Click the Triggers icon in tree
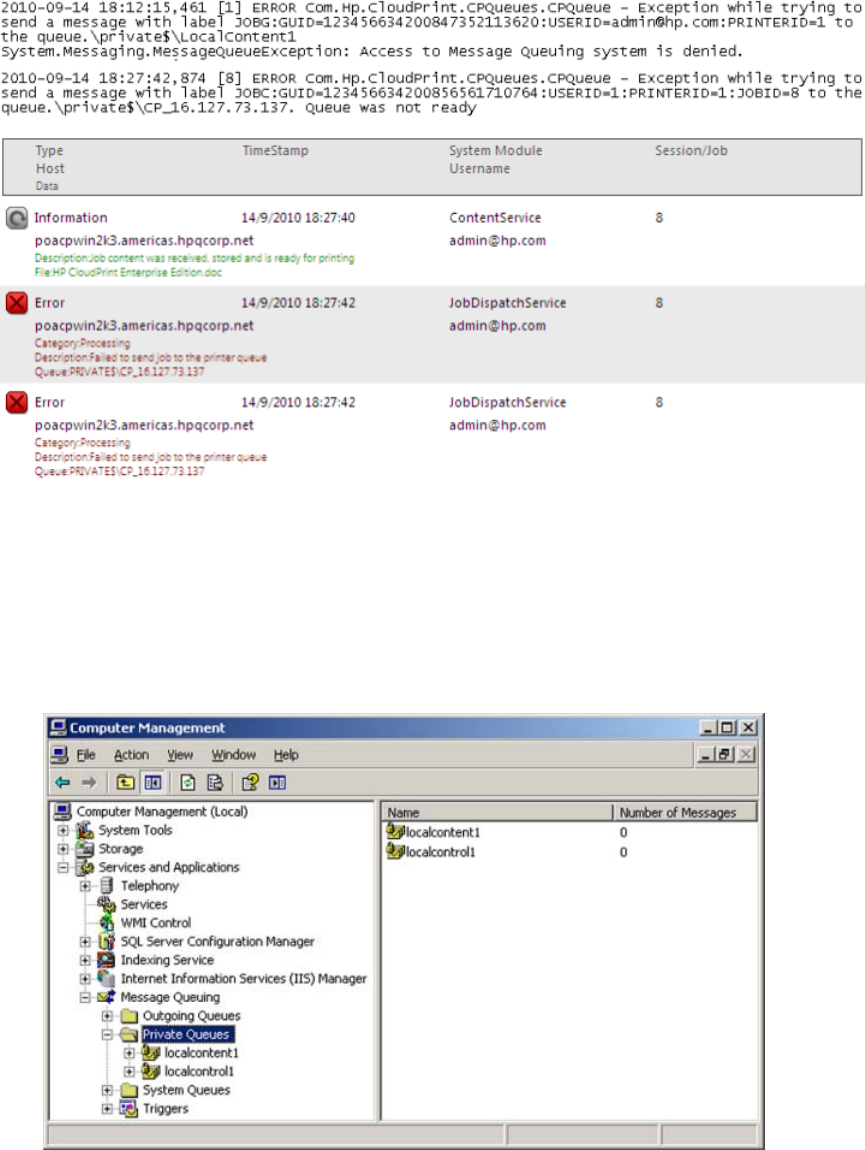865x1150 pixels. (129, 1108)
